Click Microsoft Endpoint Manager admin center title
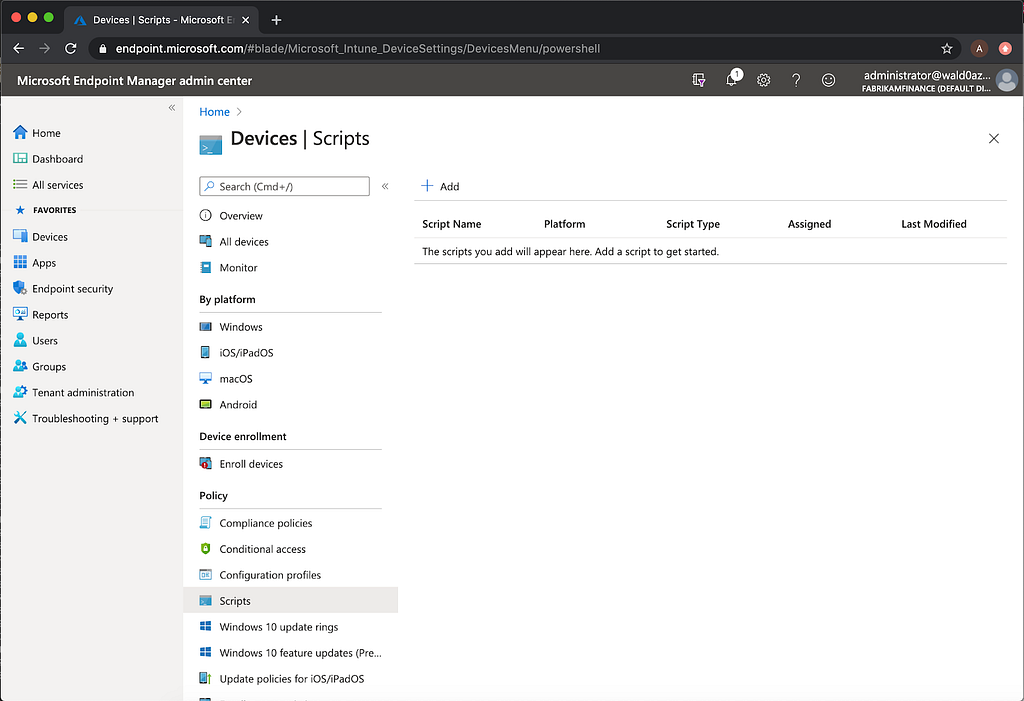The image size is (1024, 701). coord(135,81)
